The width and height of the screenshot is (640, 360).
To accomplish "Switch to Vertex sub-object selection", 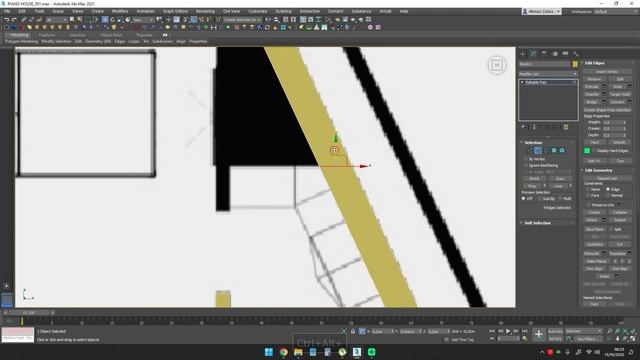I will click(x=530, y=151).
